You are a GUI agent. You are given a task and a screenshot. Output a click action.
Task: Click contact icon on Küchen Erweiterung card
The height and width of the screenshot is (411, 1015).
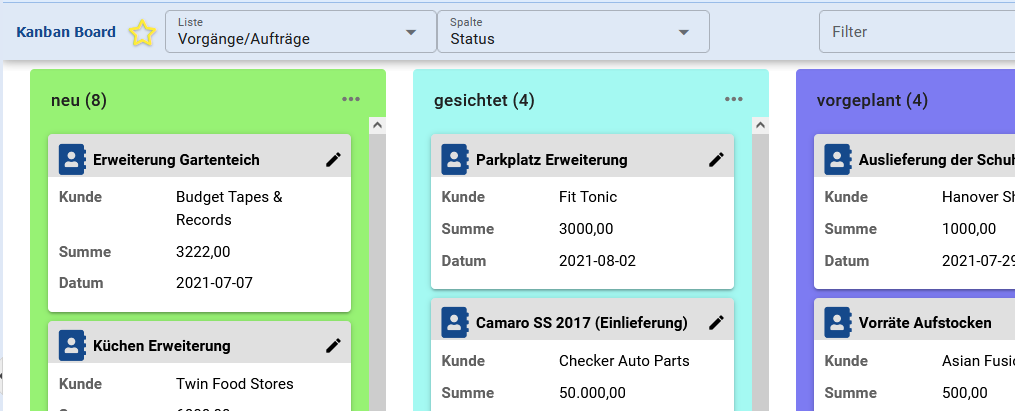73,346
